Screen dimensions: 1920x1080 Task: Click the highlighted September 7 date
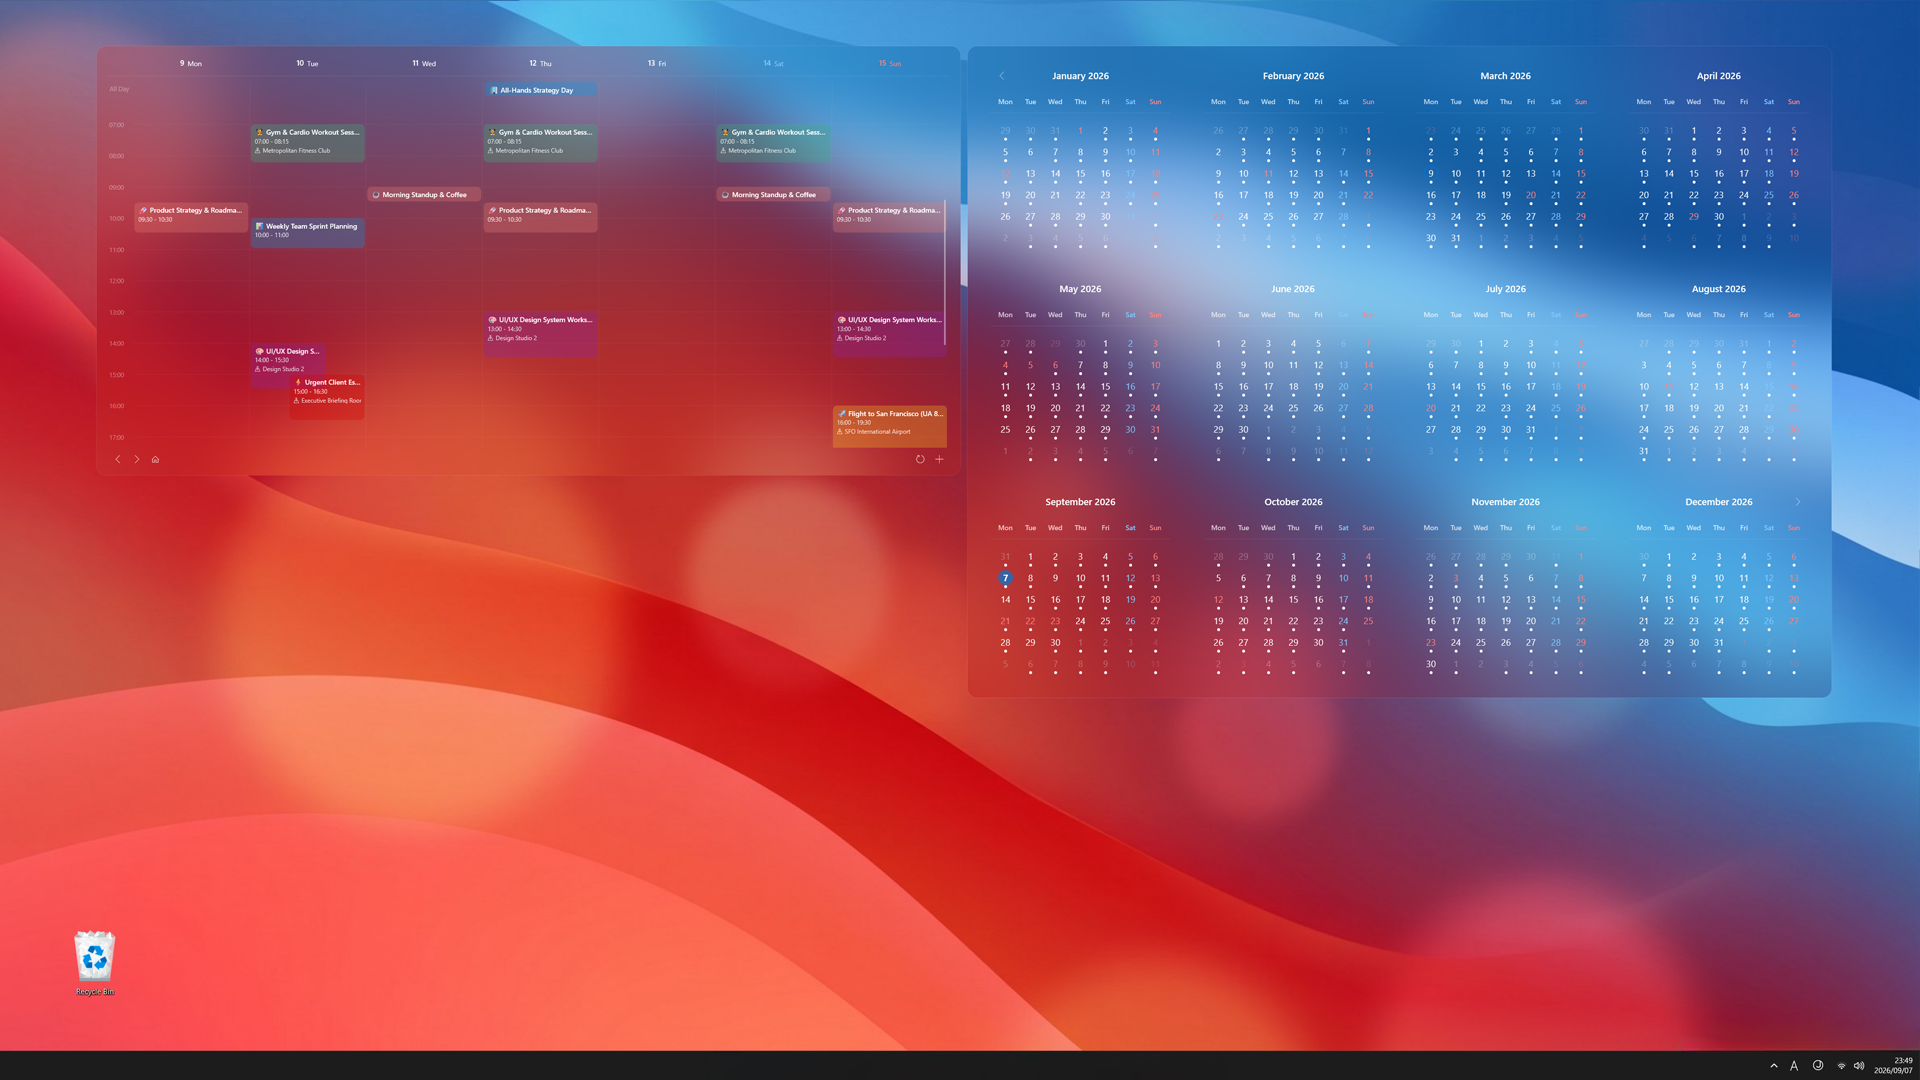click(x=1005, y=578)
